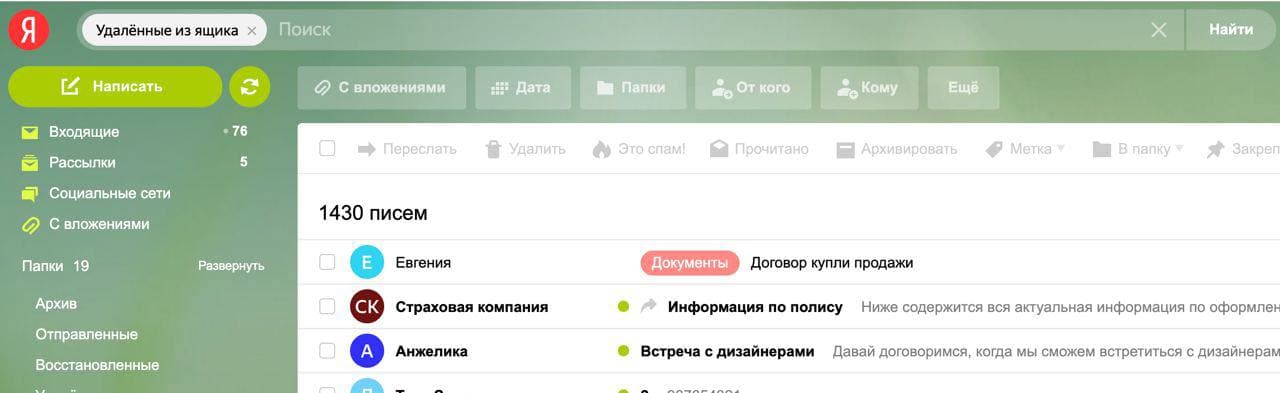Check the box beside Евгения's email
1280x393 pixels.
point(327,263)
